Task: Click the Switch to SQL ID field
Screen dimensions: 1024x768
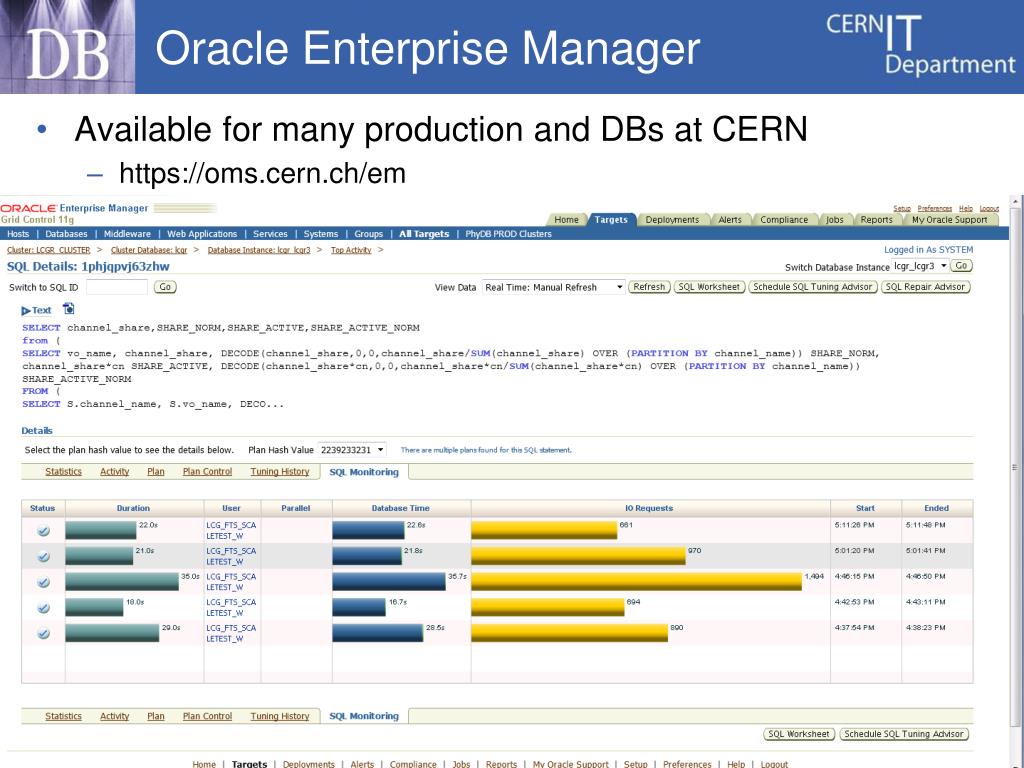Action: tap(117, 287)
